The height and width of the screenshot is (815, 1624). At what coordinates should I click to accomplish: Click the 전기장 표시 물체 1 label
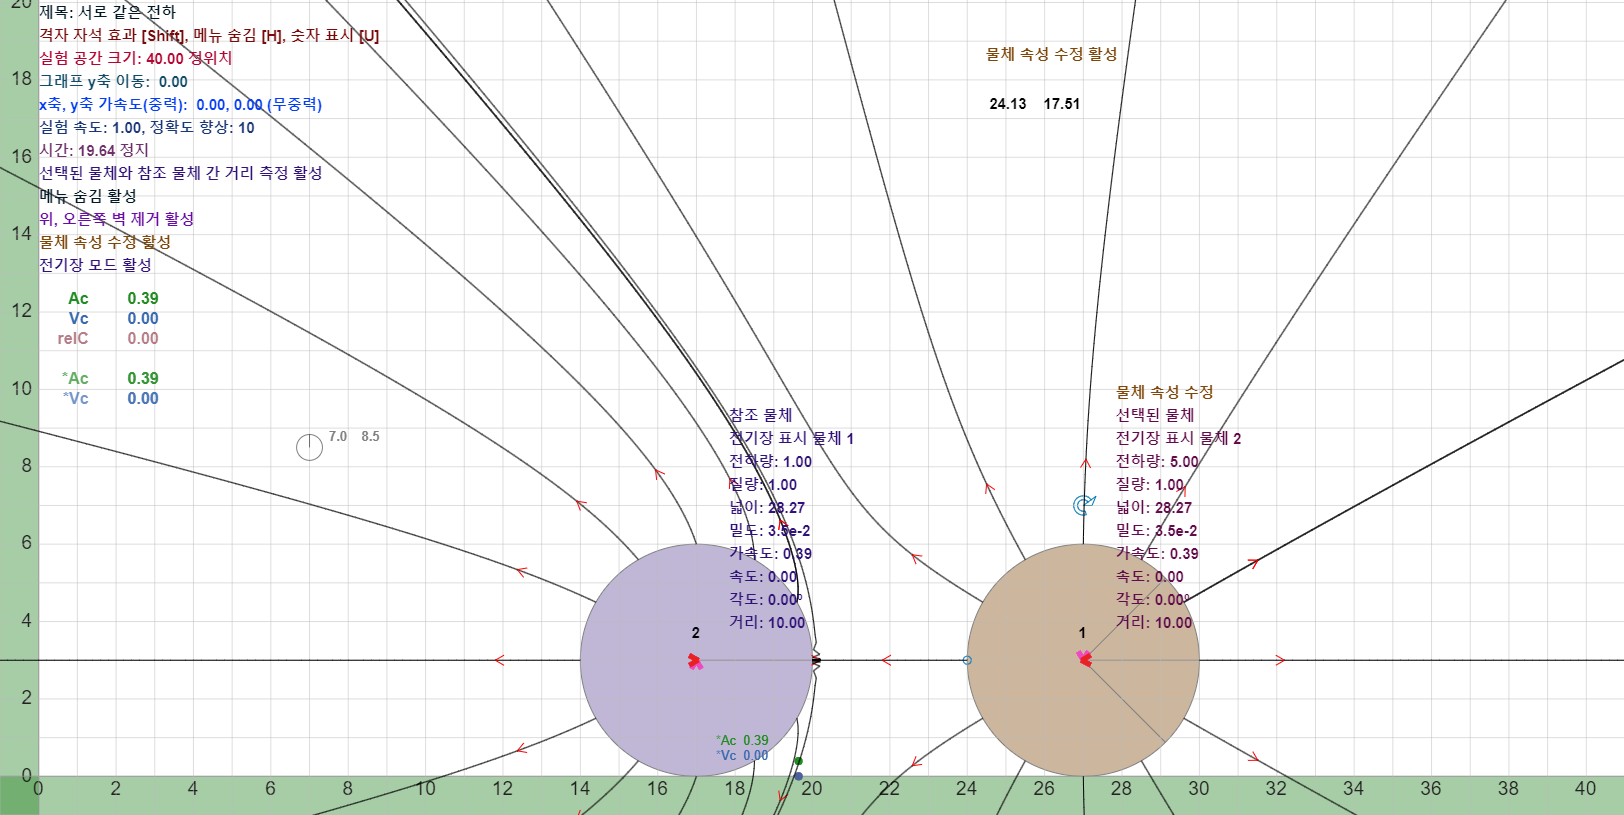[x=792, y=438]
